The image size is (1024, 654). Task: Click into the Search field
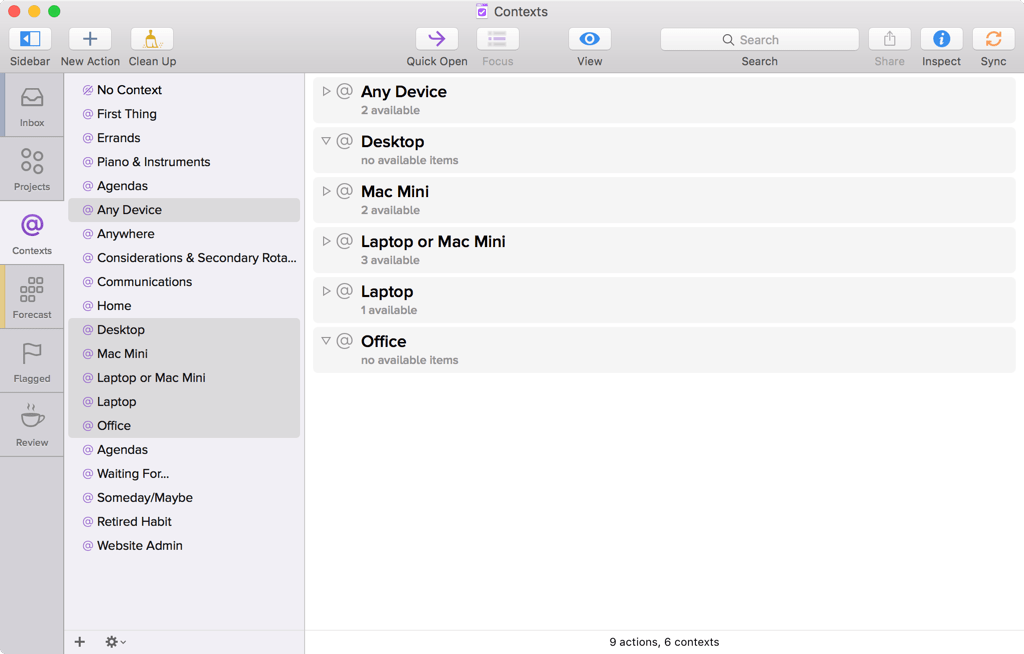(x=760, y=39)
